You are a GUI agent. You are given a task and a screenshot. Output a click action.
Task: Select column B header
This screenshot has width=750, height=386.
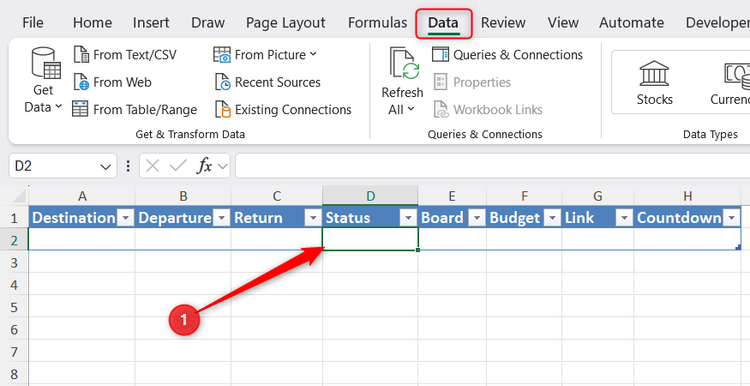click(x=183, y=196)
